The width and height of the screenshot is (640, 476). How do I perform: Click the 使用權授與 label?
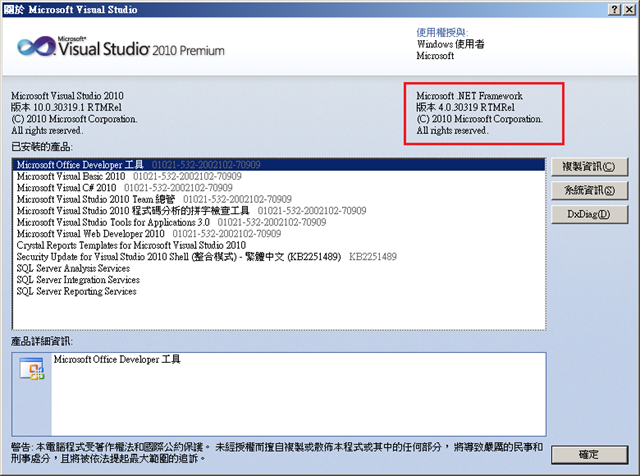(x=442, y=32)
